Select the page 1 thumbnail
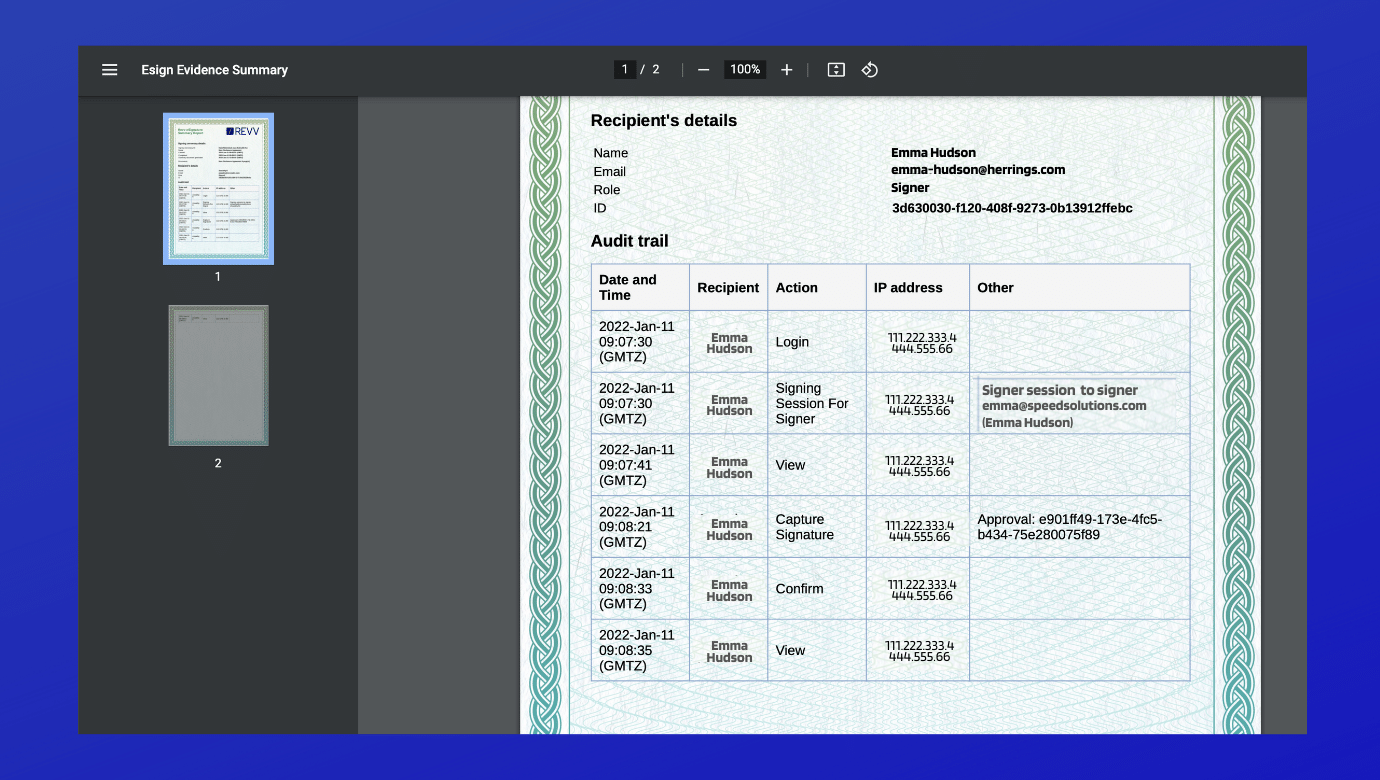This screenshot has width=1380, height=780. 218,188
